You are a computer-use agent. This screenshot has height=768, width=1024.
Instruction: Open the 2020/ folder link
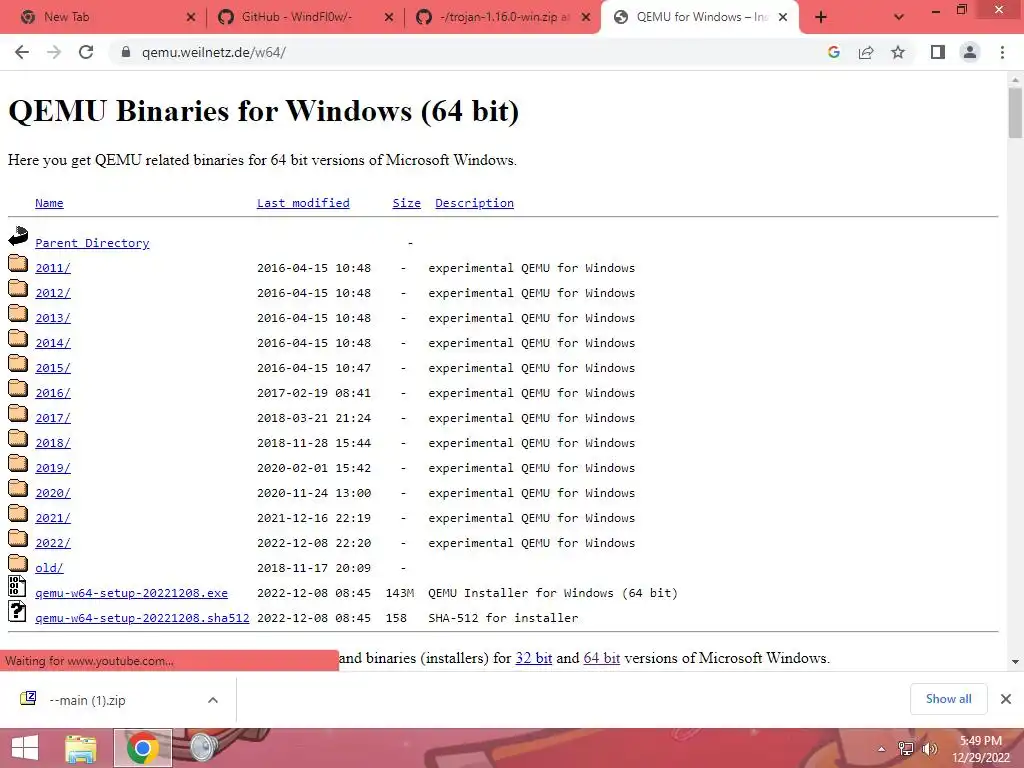(53, 493)
